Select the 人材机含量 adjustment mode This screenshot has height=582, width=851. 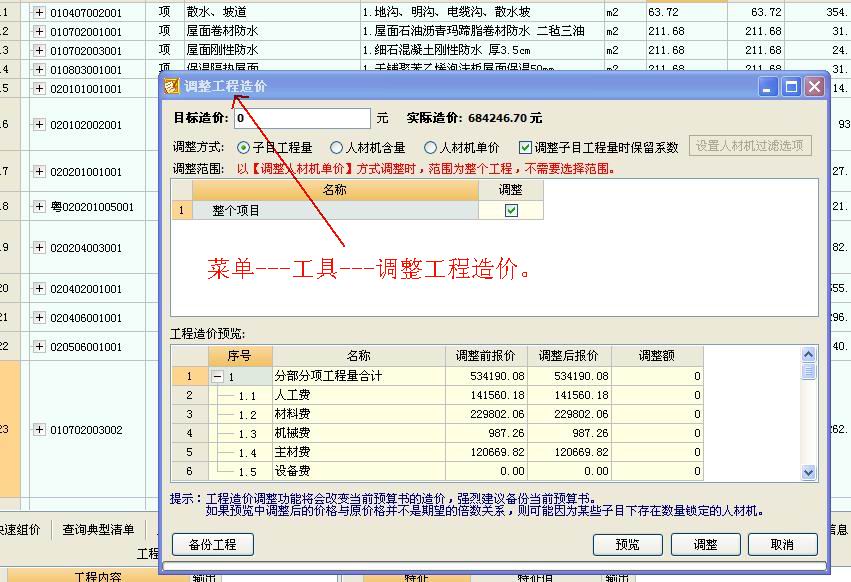pyautogui.click(x=336, y=148)
